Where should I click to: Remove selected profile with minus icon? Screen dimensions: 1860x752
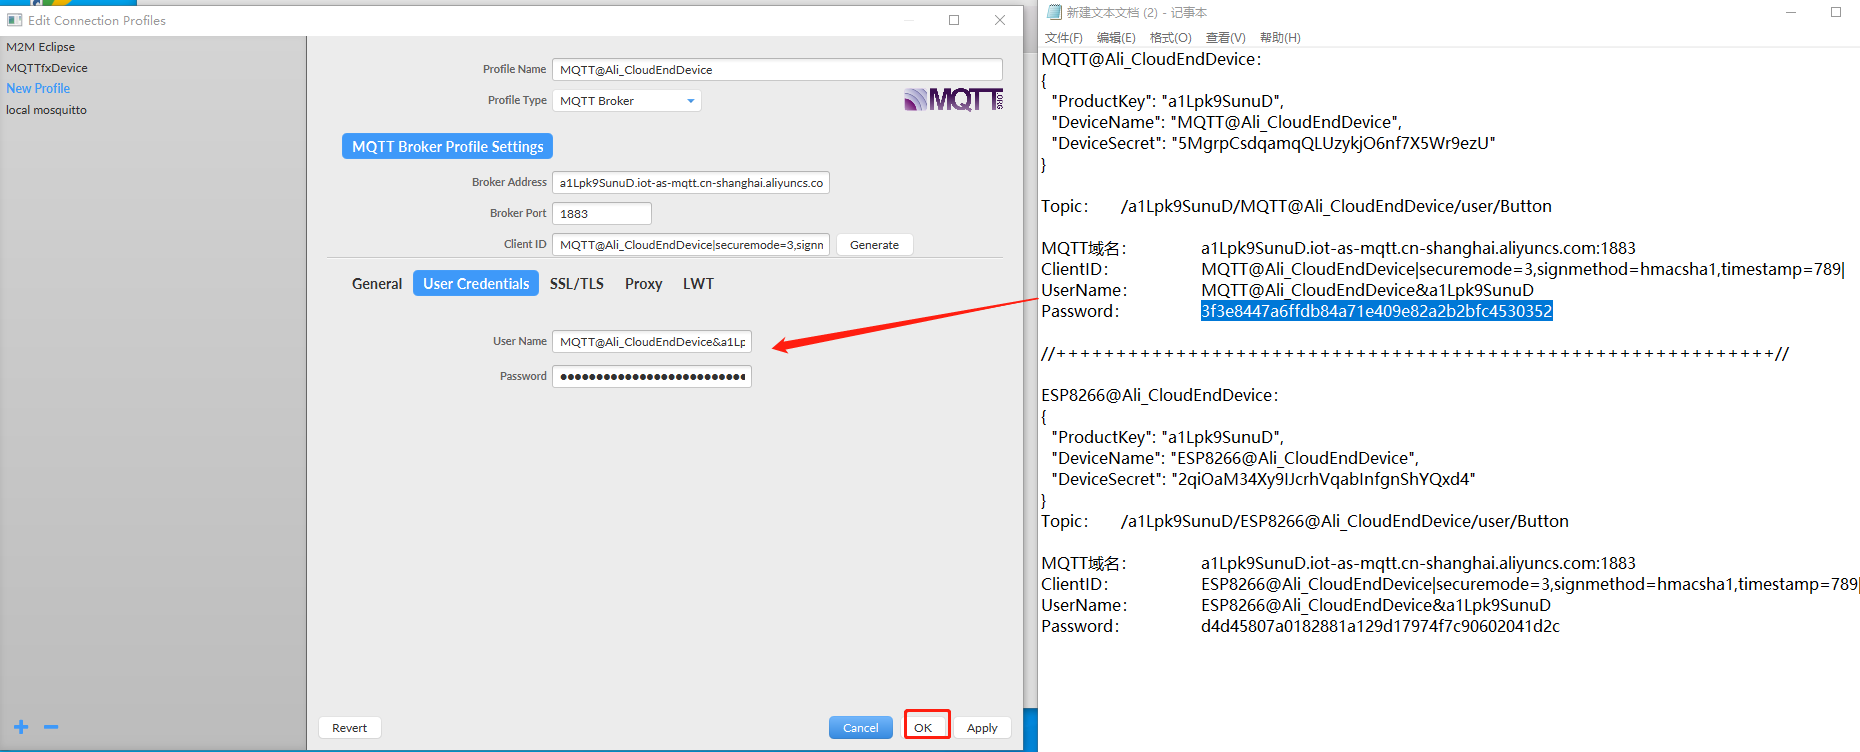(51, 727)
